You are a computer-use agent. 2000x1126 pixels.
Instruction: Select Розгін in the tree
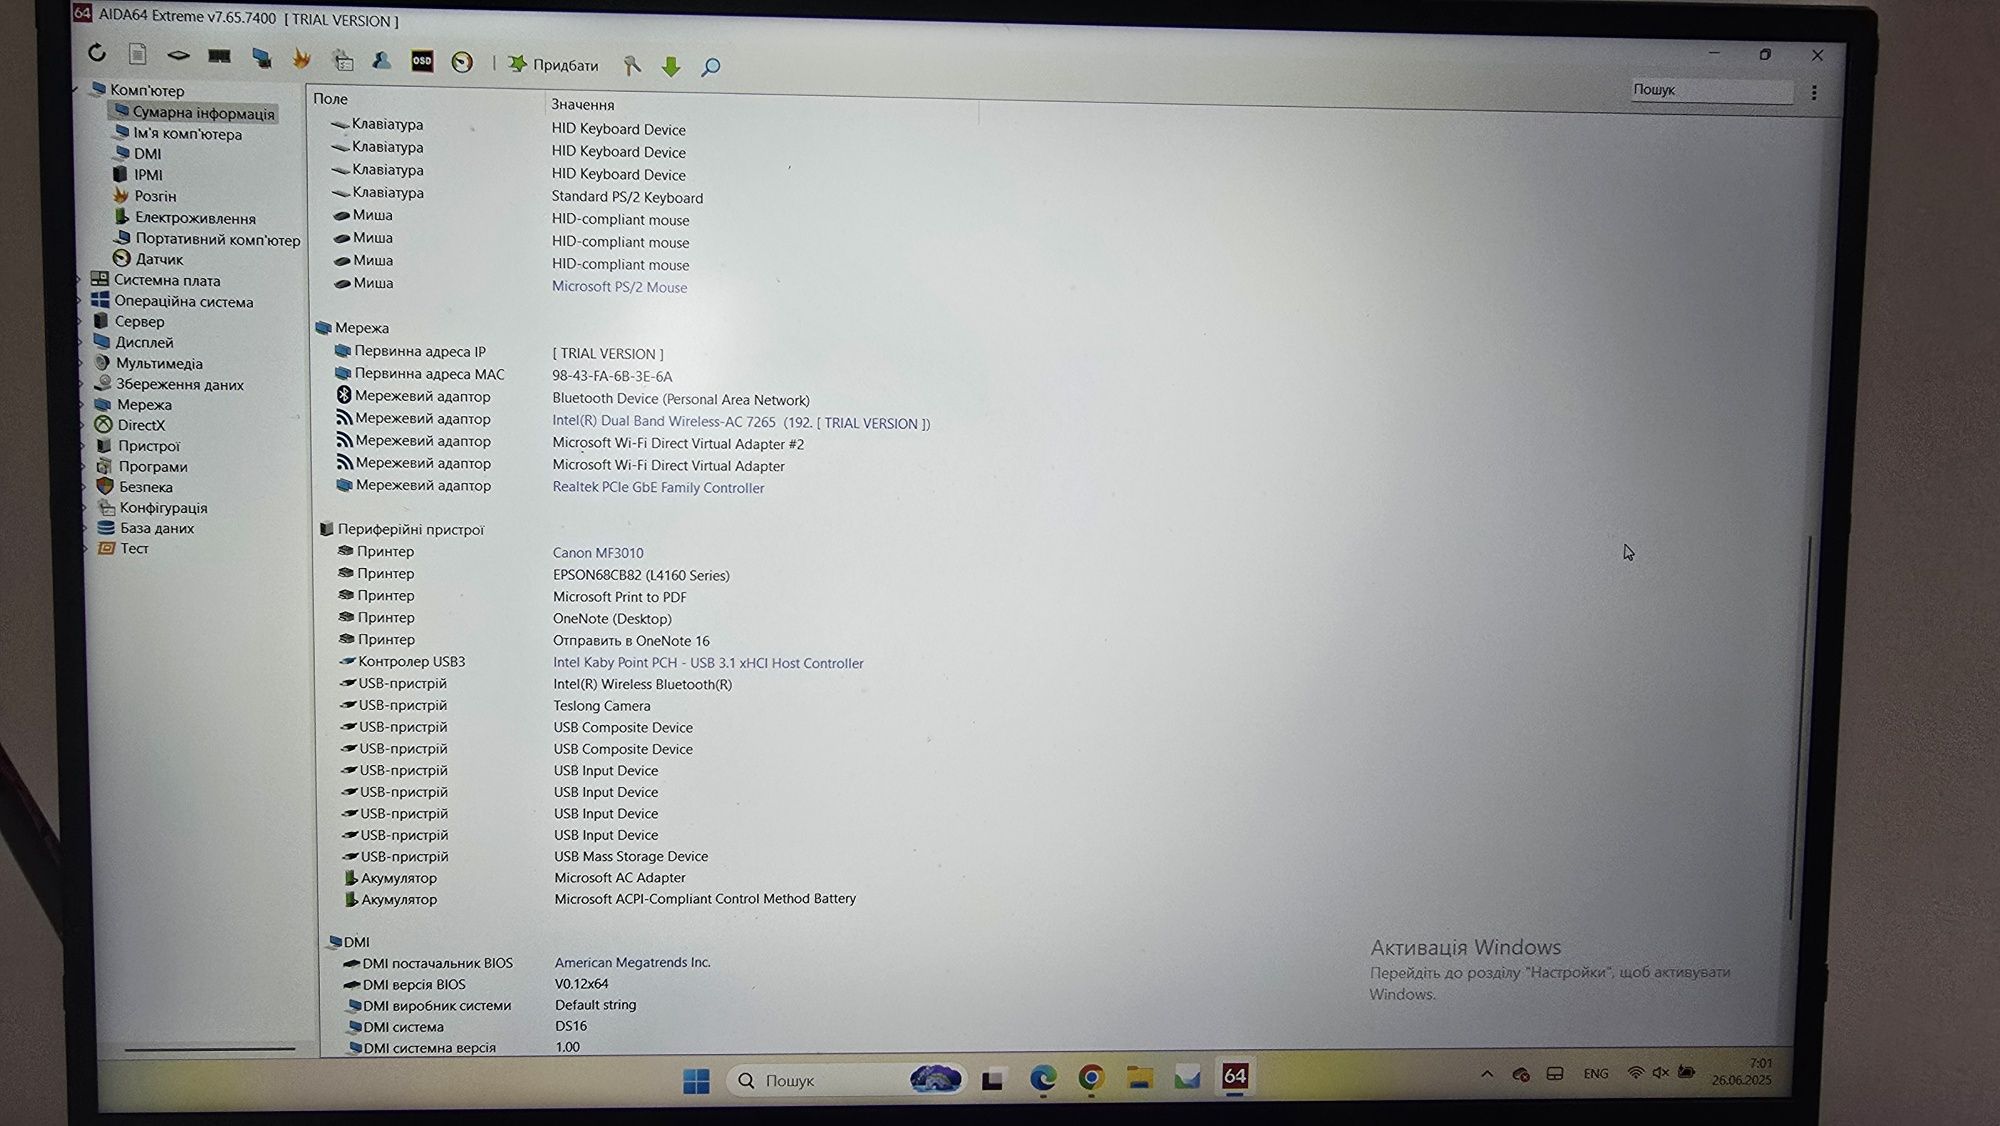pos(155,196)
